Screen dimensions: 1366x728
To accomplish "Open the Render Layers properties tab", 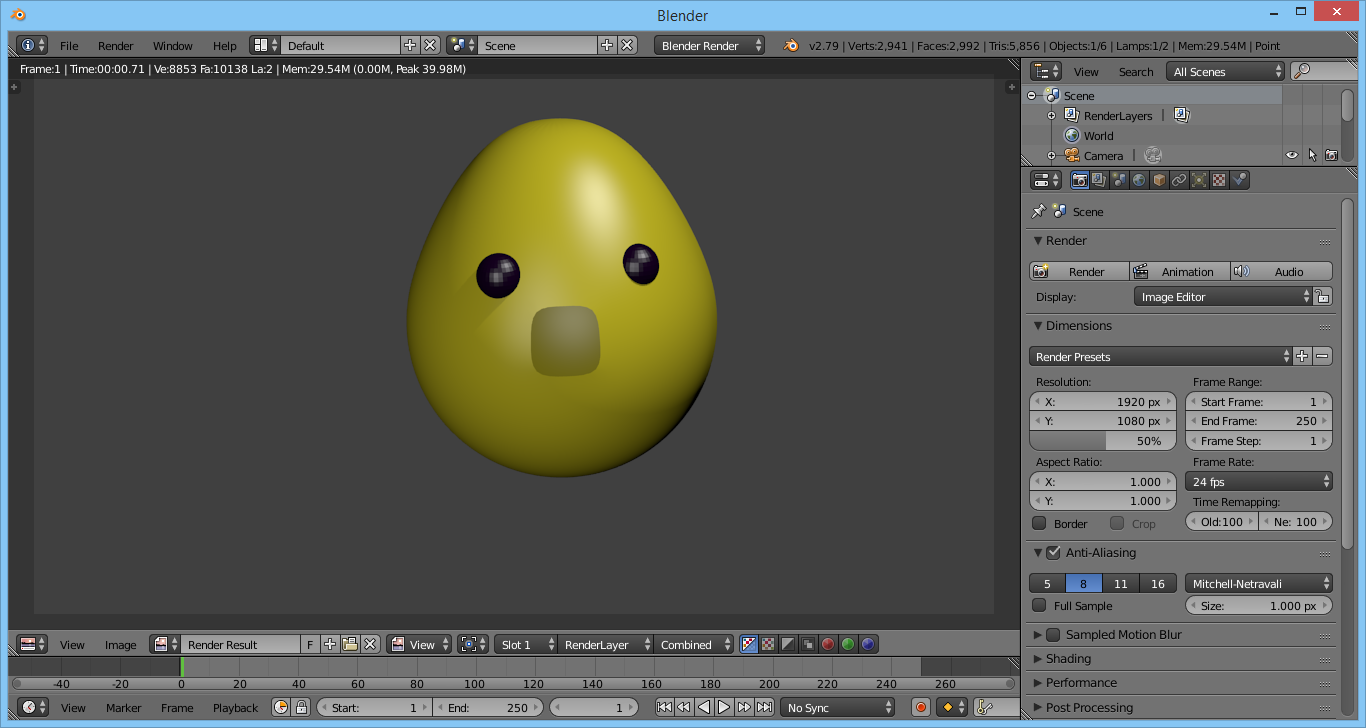I will click(x=1099, y=180).
